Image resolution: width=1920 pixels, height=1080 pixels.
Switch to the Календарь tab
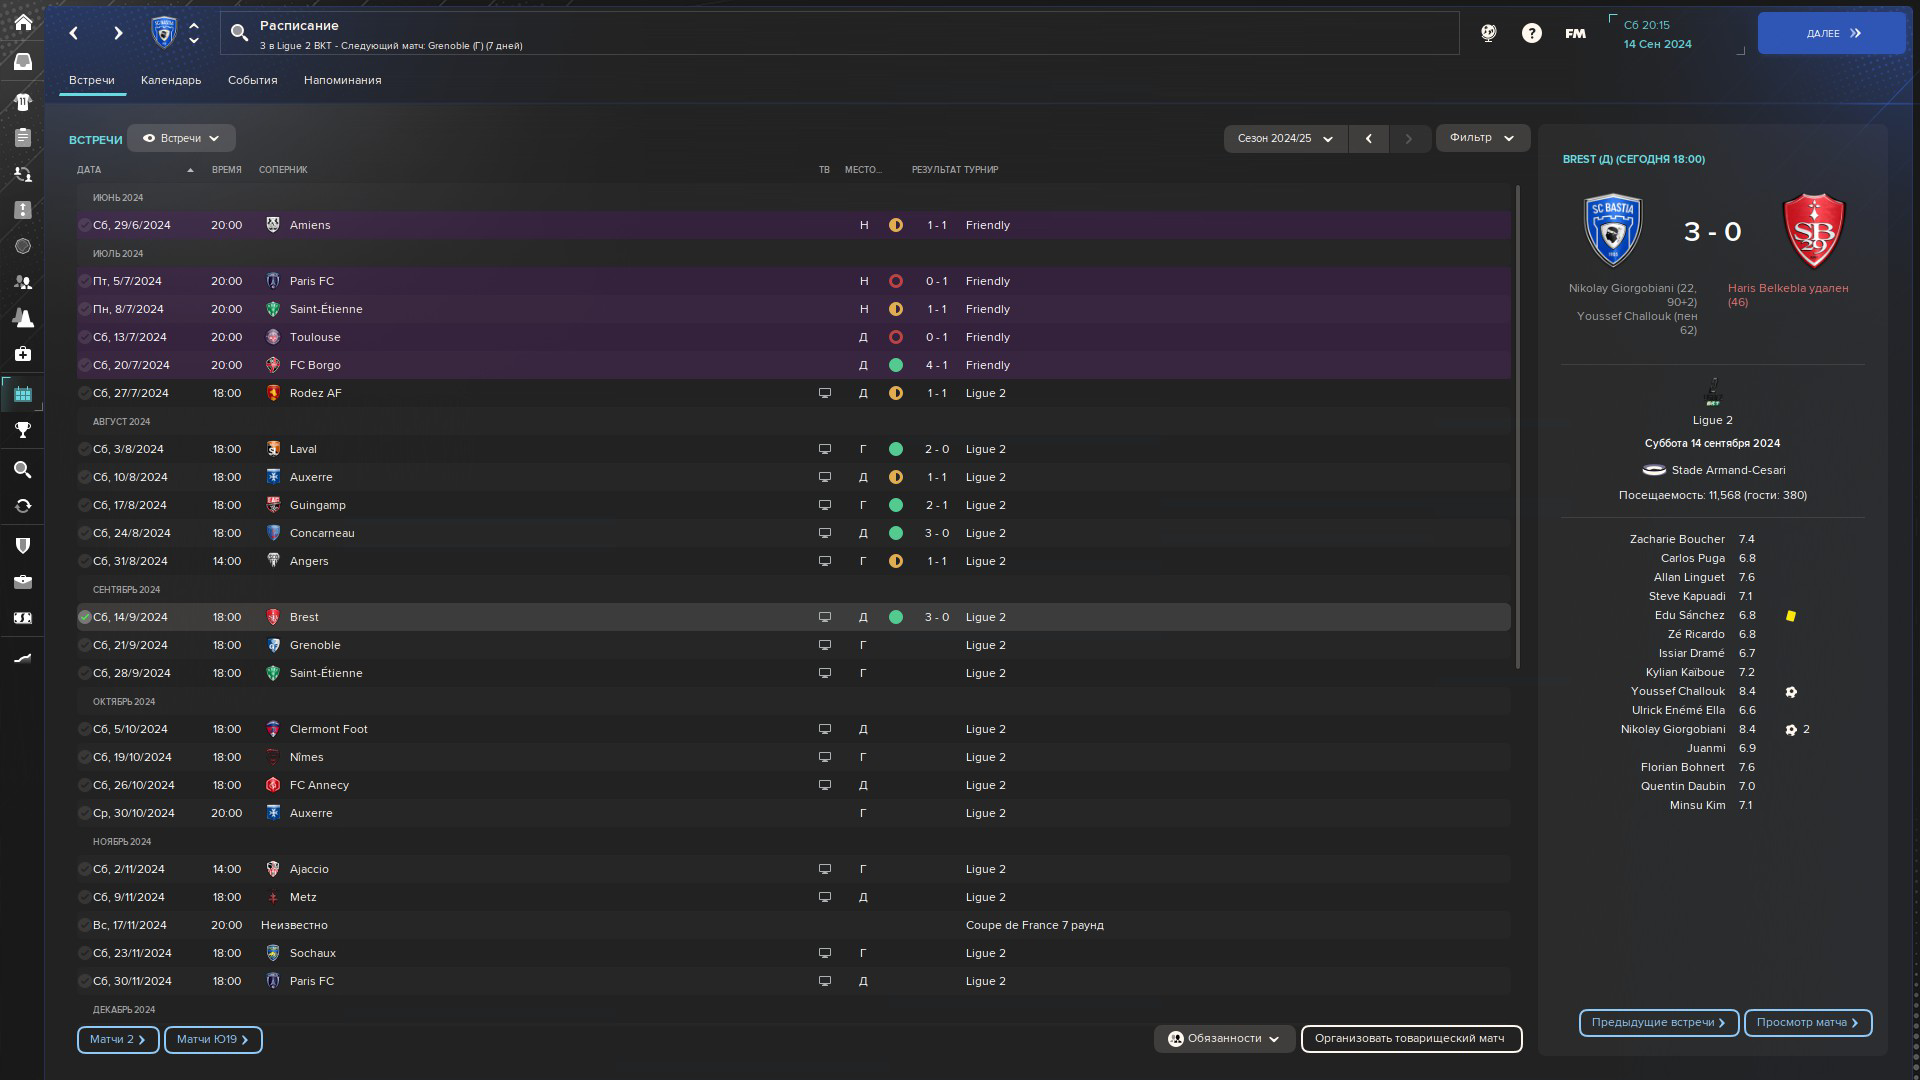(x=171, y=80)
